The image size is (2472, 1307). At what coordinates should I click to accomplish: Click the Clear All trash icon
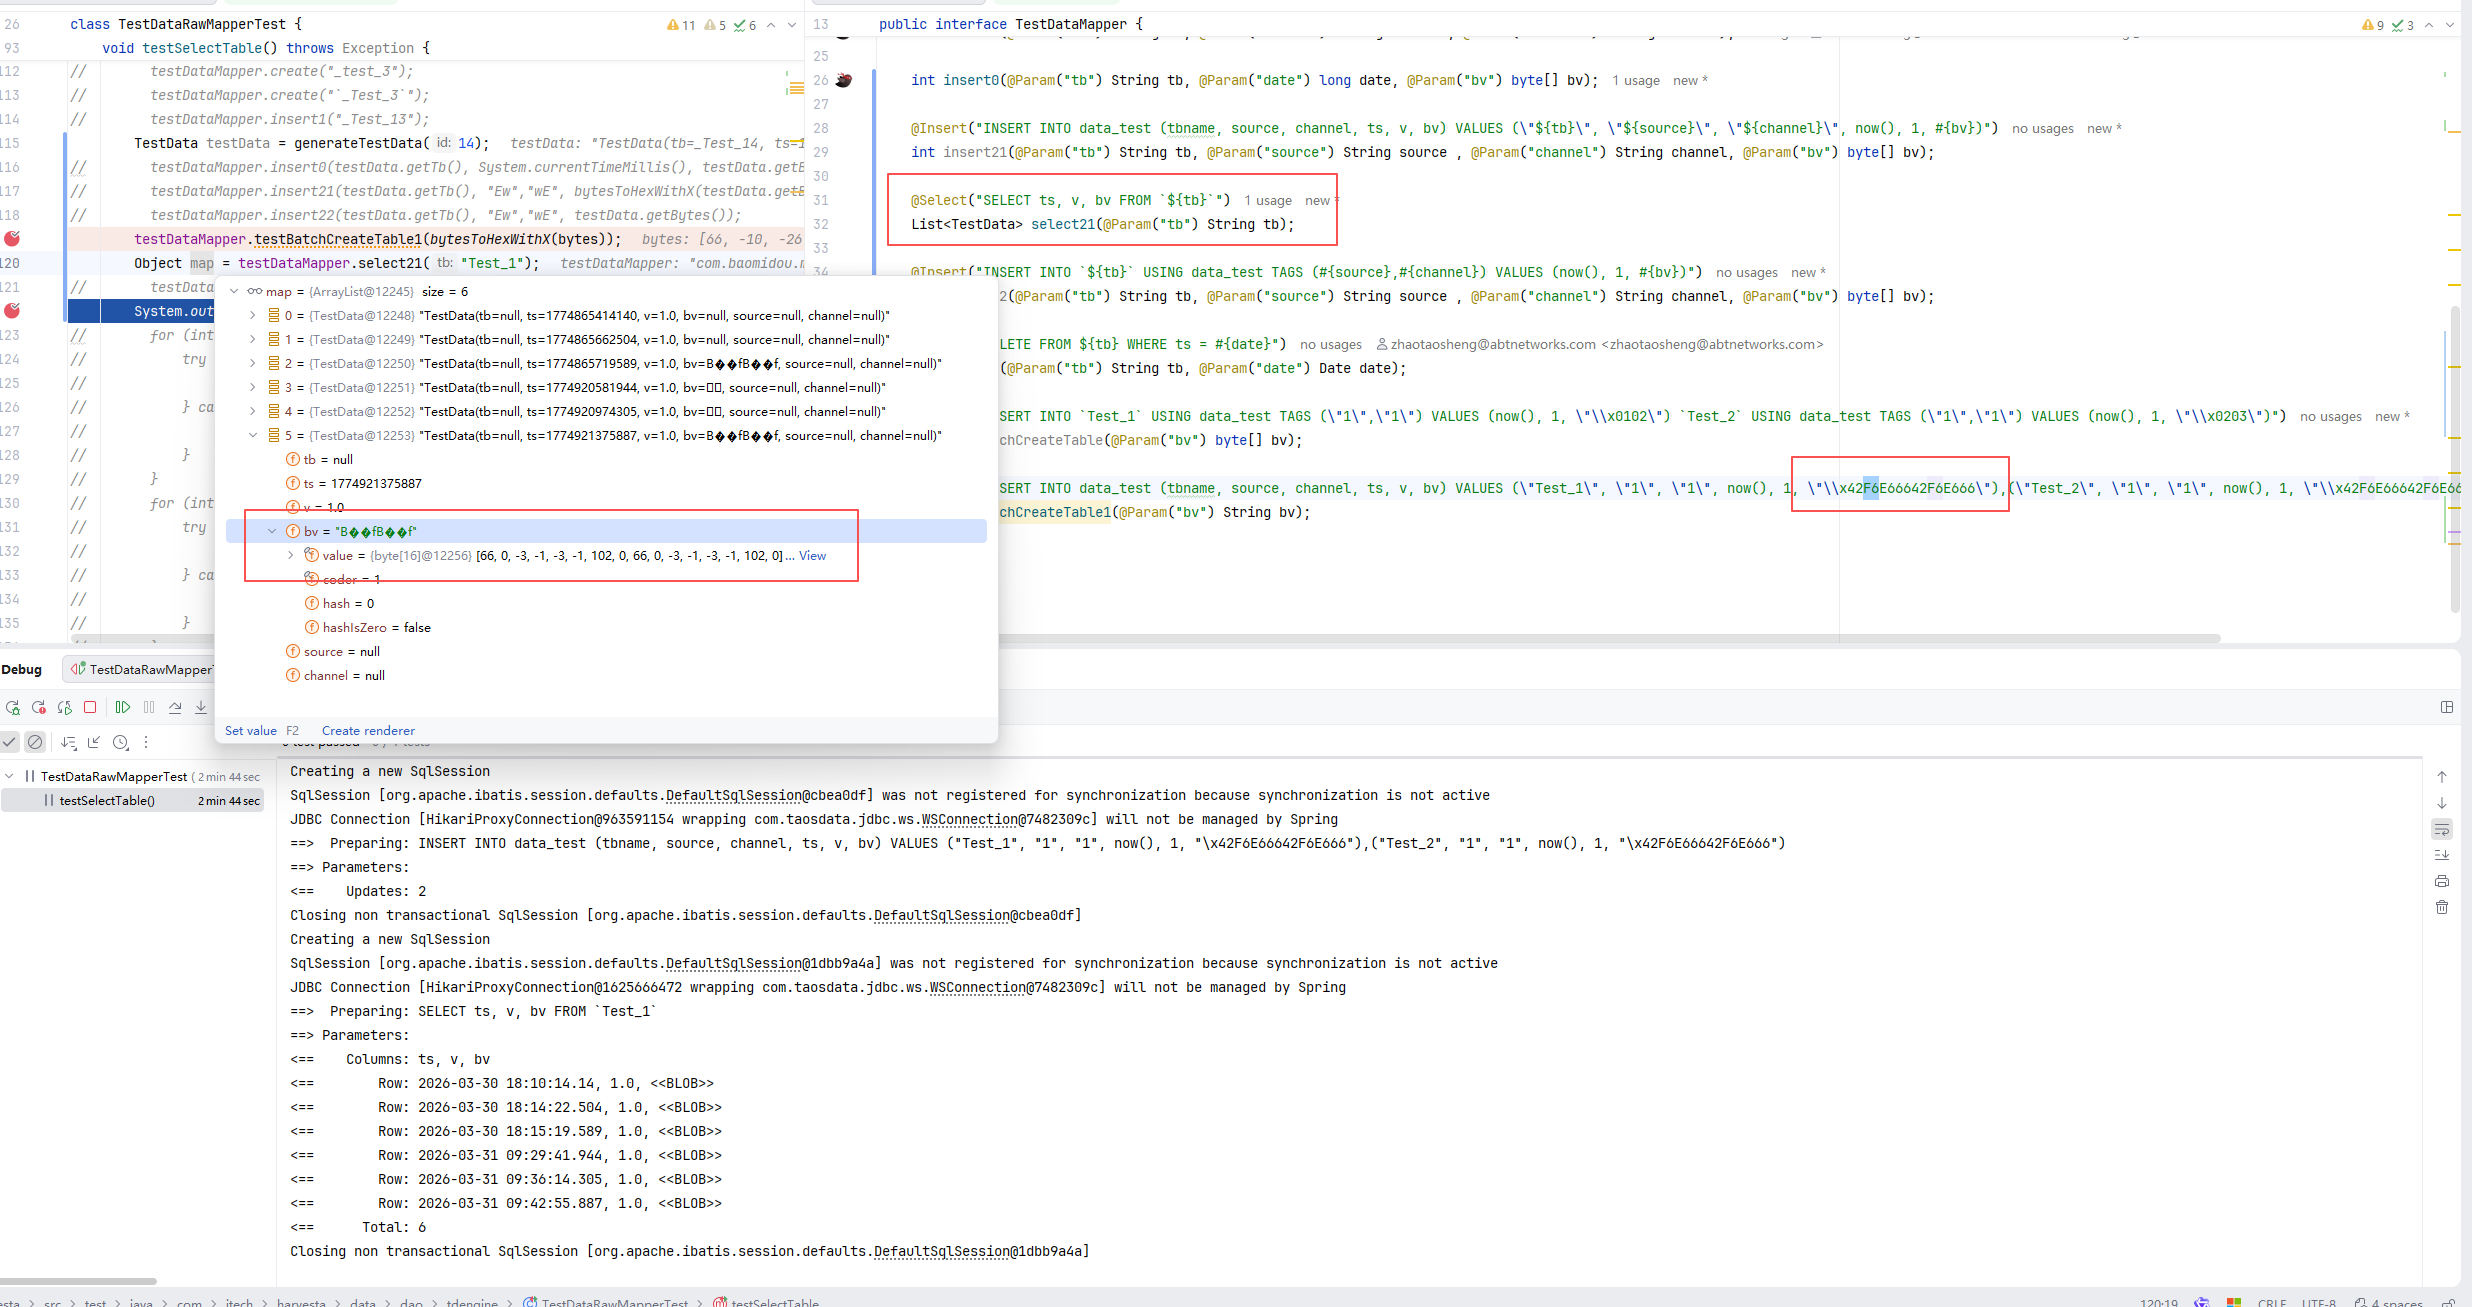coord(2442,907)
